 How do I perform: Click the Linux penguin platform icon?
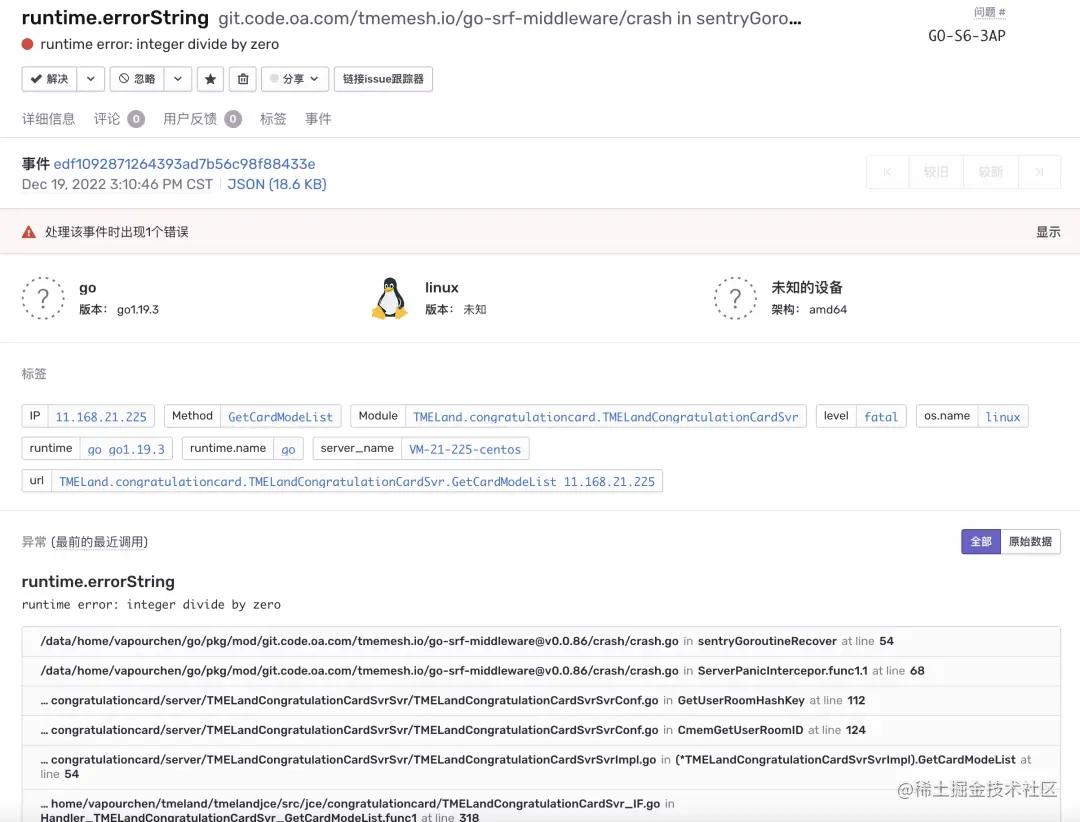pyautogui.click(x=389, y=301)
